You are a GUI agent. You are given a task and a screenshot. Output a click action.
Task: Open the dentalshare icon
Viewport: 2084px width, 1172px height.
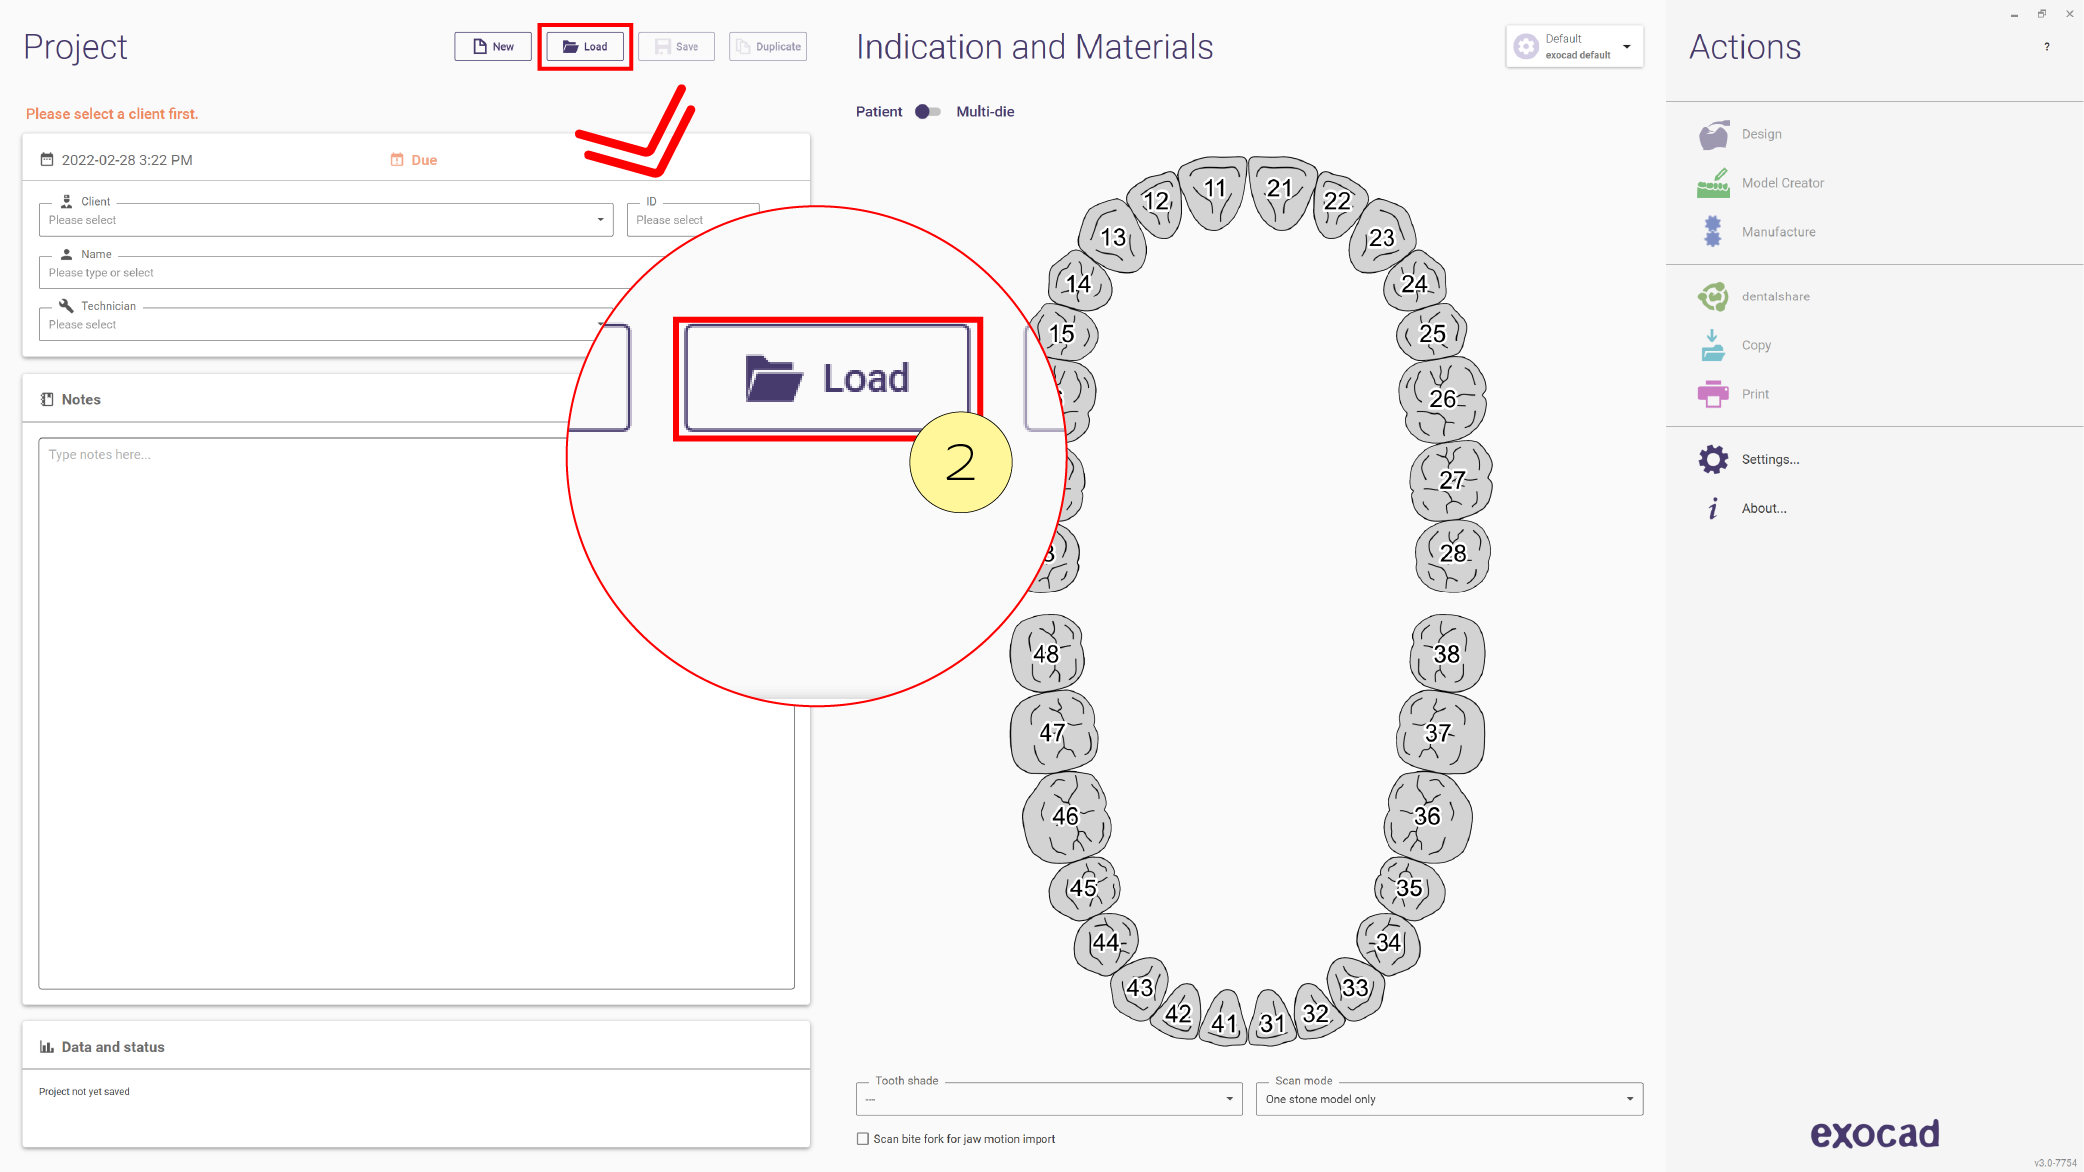tap(1713, 296)
